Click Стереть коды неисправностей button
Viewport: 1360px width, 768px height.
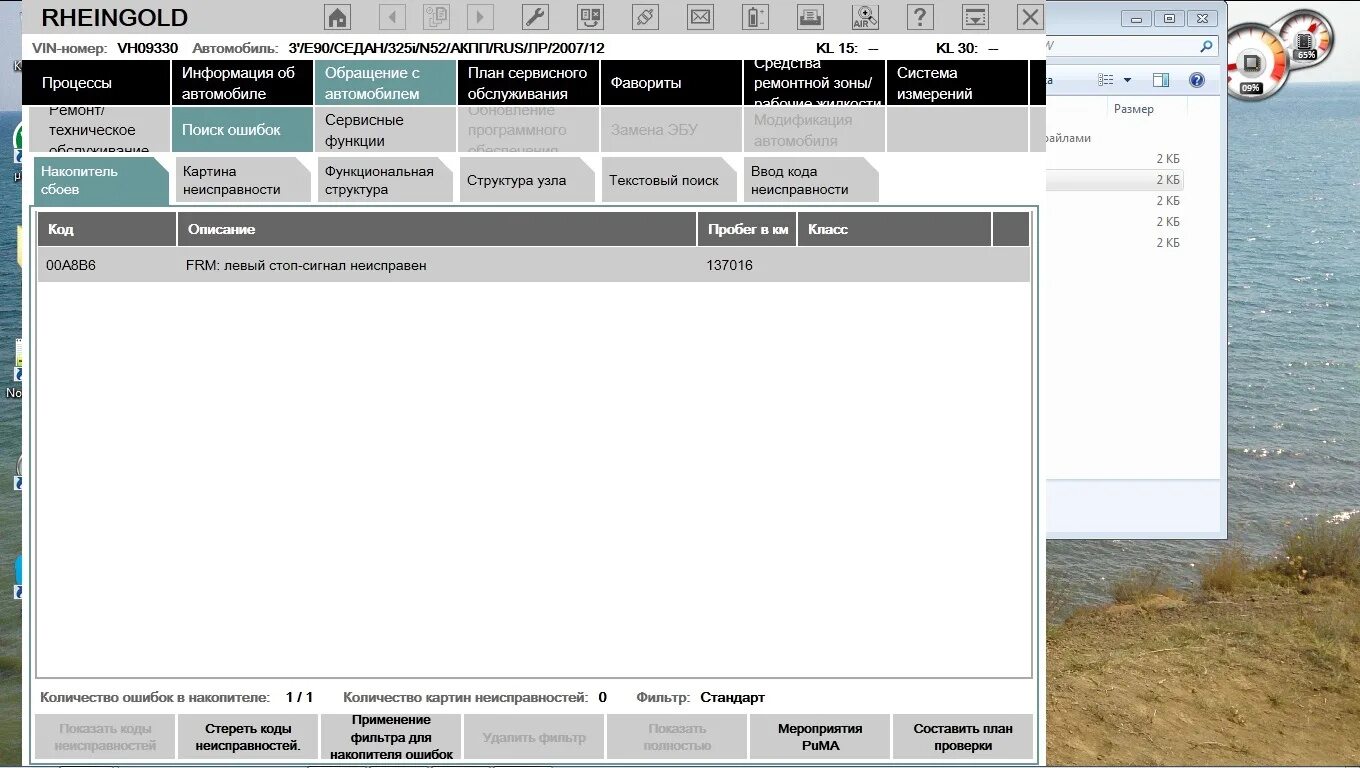click(248, 737)
